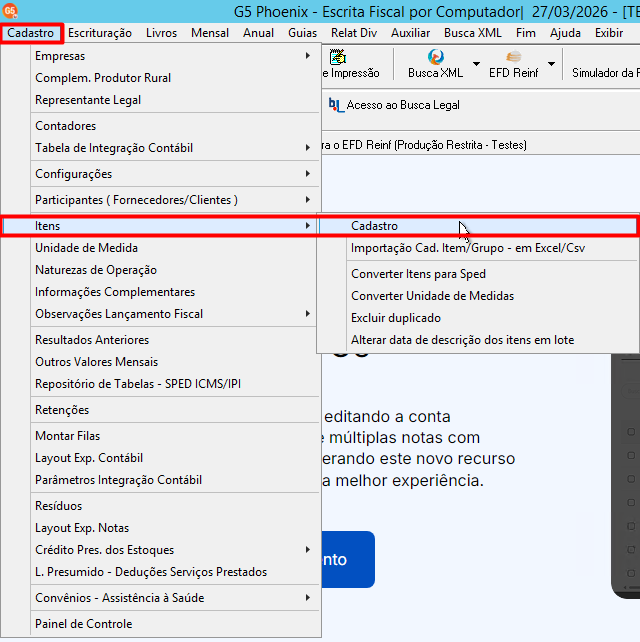Screen dimensions: 640x642
Task: Open the Mensal menu
Action: click(210, 33)
